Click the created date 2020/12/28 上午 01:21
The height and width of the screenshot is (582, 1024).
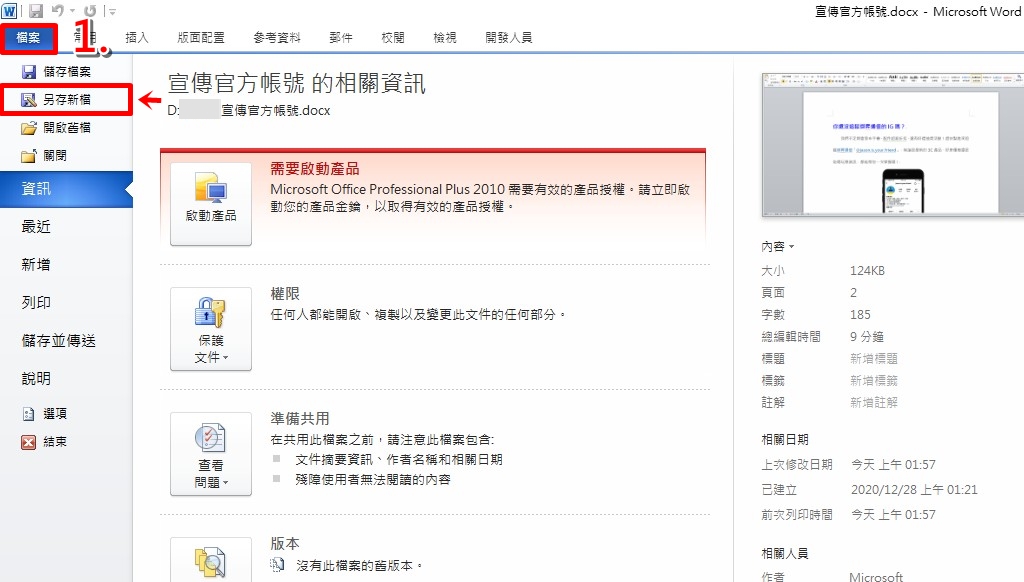point(914,489)
